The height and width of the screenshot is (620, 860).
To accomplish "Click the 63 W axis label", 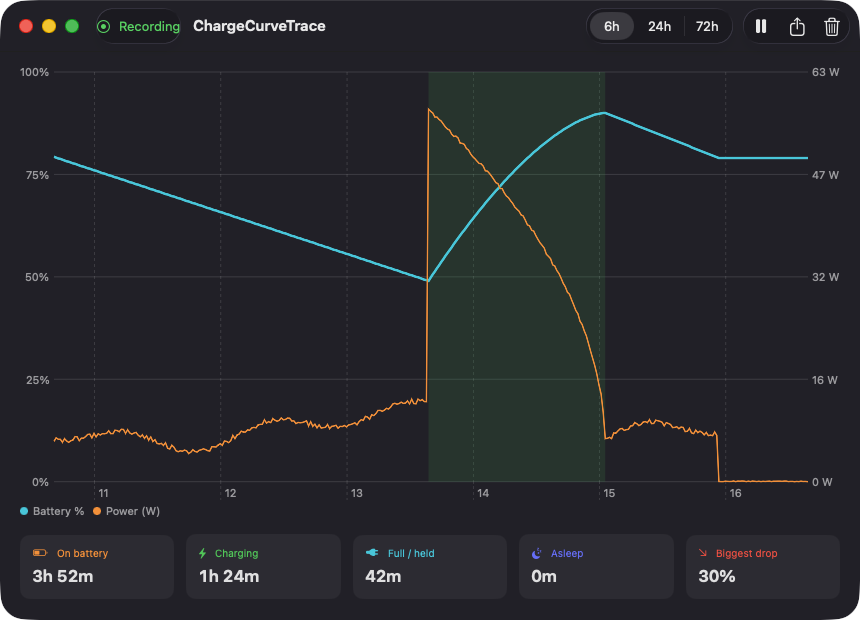I will (825, 72).
